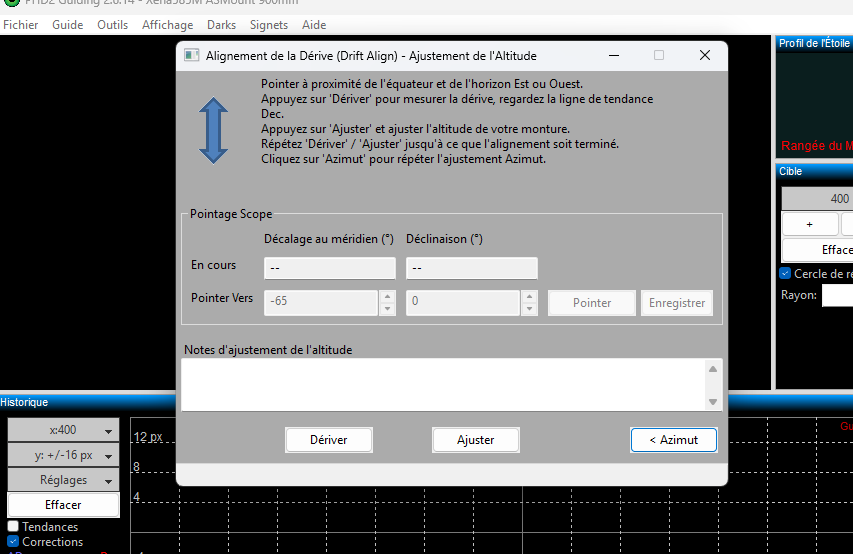Click the En cours meridian offset field
The image size is (853, 554).
330,268
